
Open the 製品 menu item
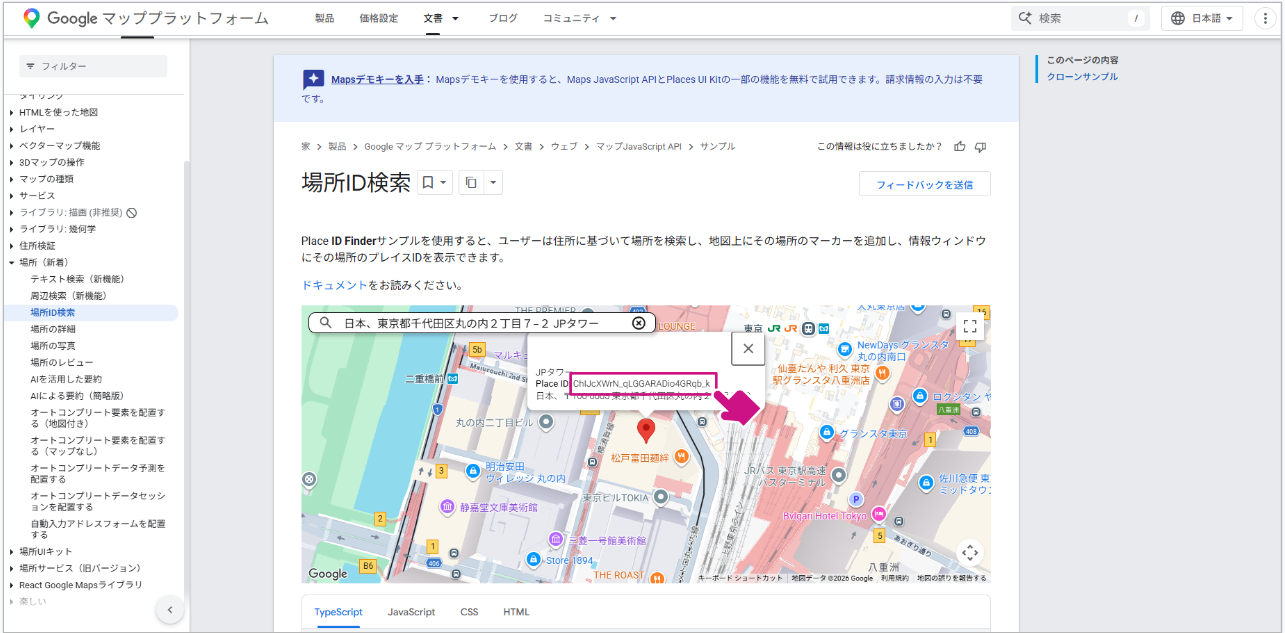(x=324, y=18)
